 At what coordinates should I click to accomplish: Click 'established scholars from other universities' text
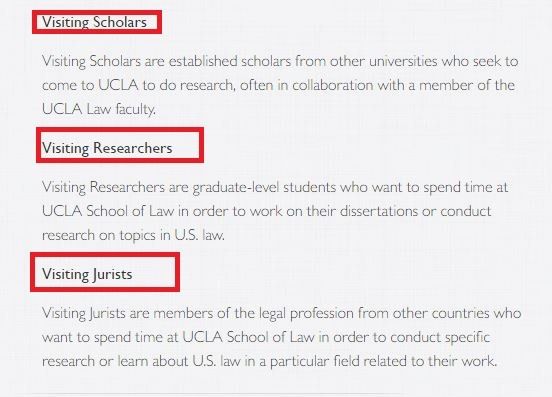pyautogui.click(x=301, y=61)
